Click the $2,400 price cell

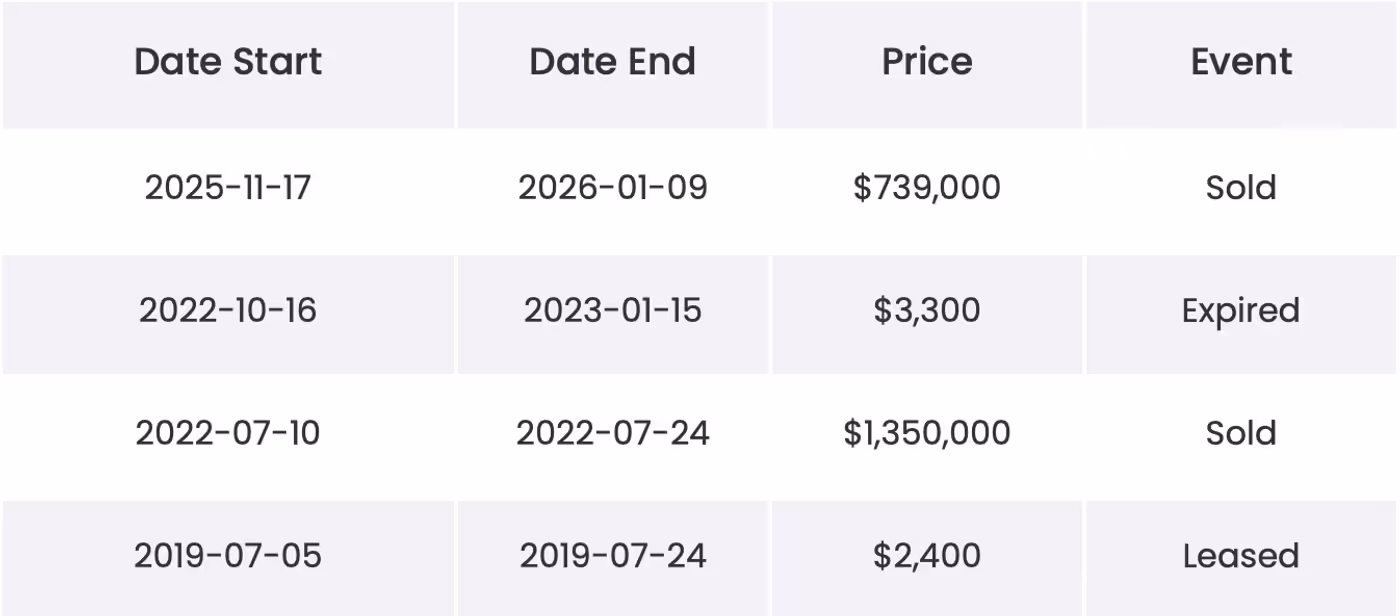point(927,556)
